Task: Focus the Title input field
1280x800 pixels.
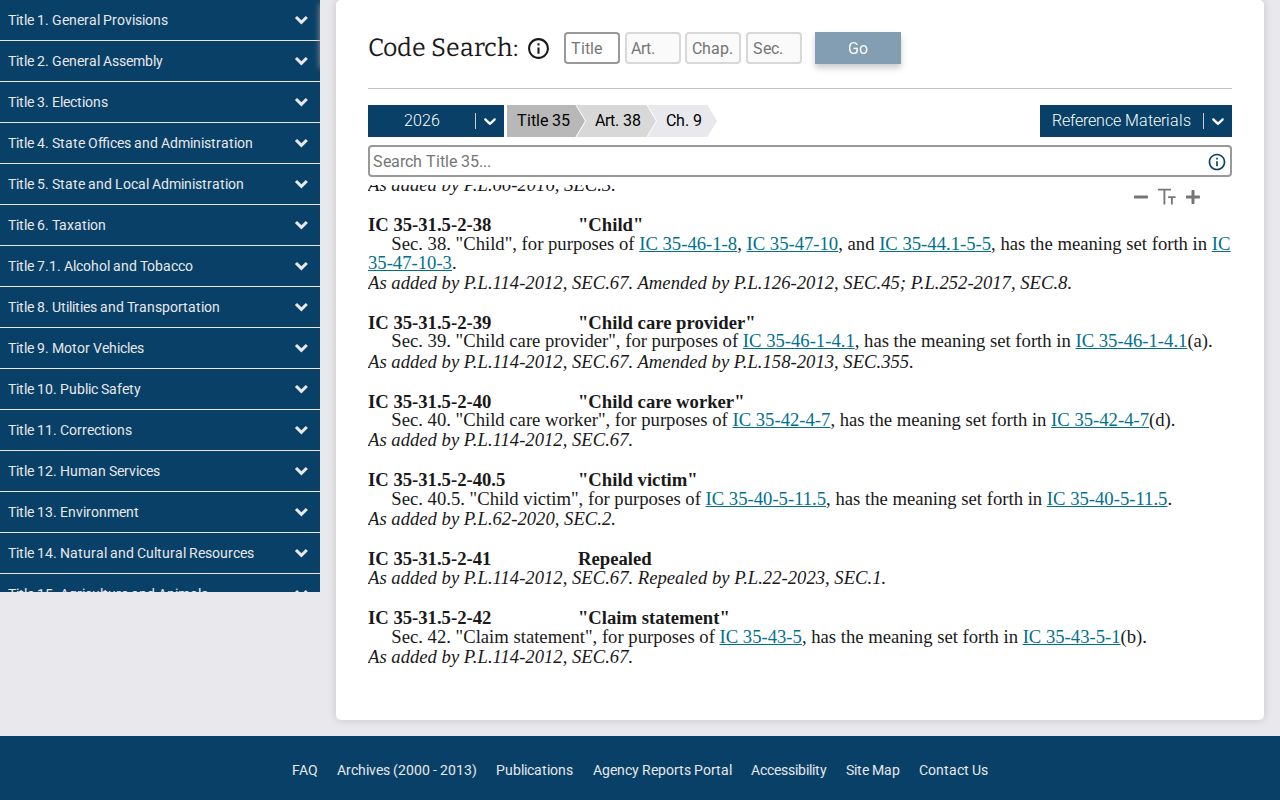Action: (x=592, y=48)
